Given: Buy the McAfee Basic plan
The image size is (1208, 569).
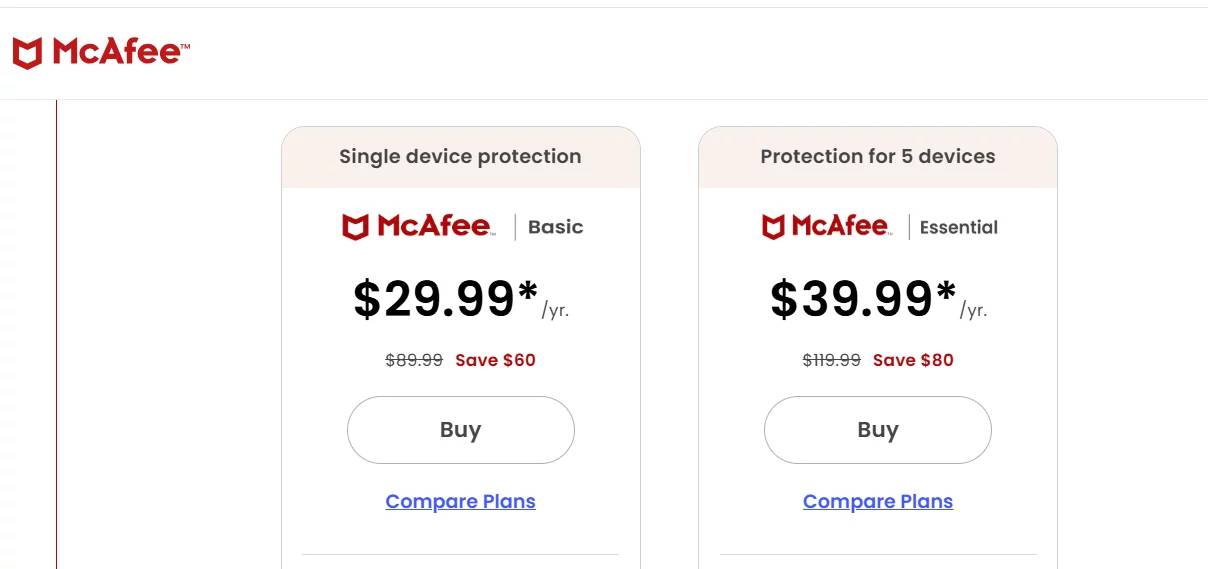Looking at the screenshot, I should click(x=460, y=430).
